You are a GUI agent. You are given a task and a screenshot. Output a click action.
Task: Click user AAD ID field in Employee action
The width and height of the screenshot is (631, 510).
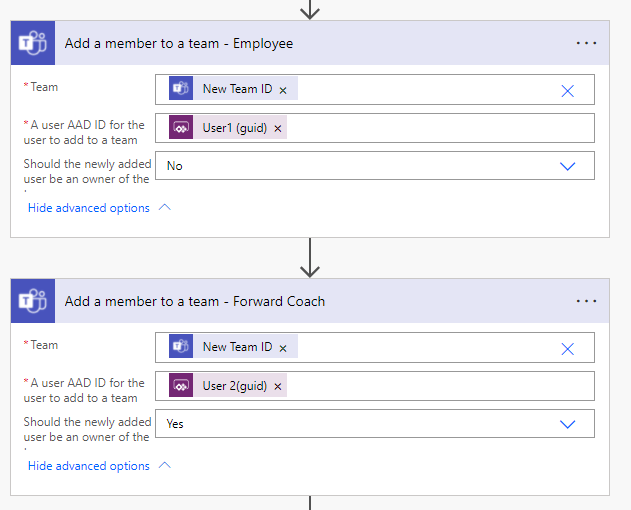click(440, 128)
